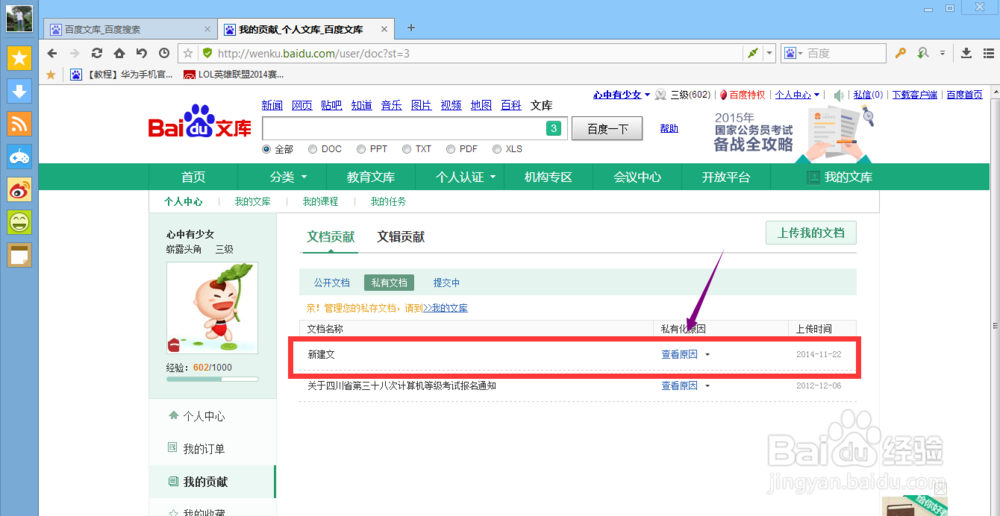Open search engine selector paw dropdown
Image resolution: width=1000 pixels, height=516 pixels.
[794, 54]
